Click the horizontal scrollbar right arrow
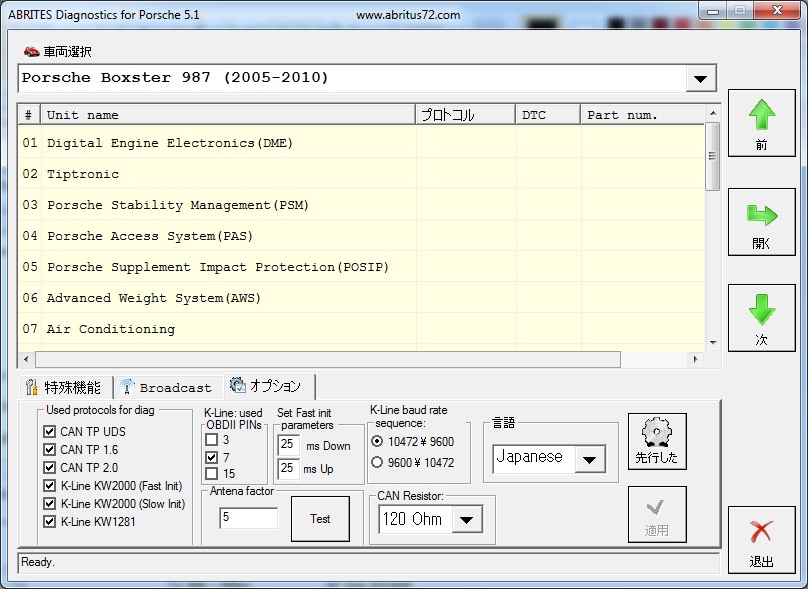The width and height of the screenshot is (808, 589). pyautogui.click(x=696, y=359)
